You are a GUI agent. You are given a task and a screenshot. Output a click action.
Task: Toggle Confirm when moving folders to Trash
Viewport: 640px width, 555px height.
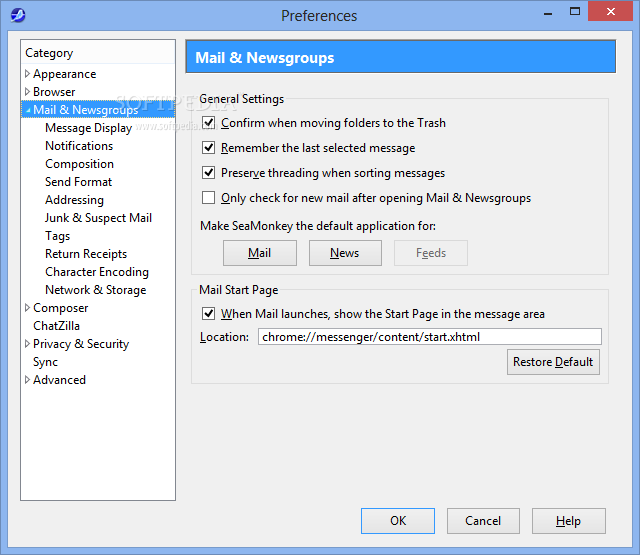(x=209, y=122)
